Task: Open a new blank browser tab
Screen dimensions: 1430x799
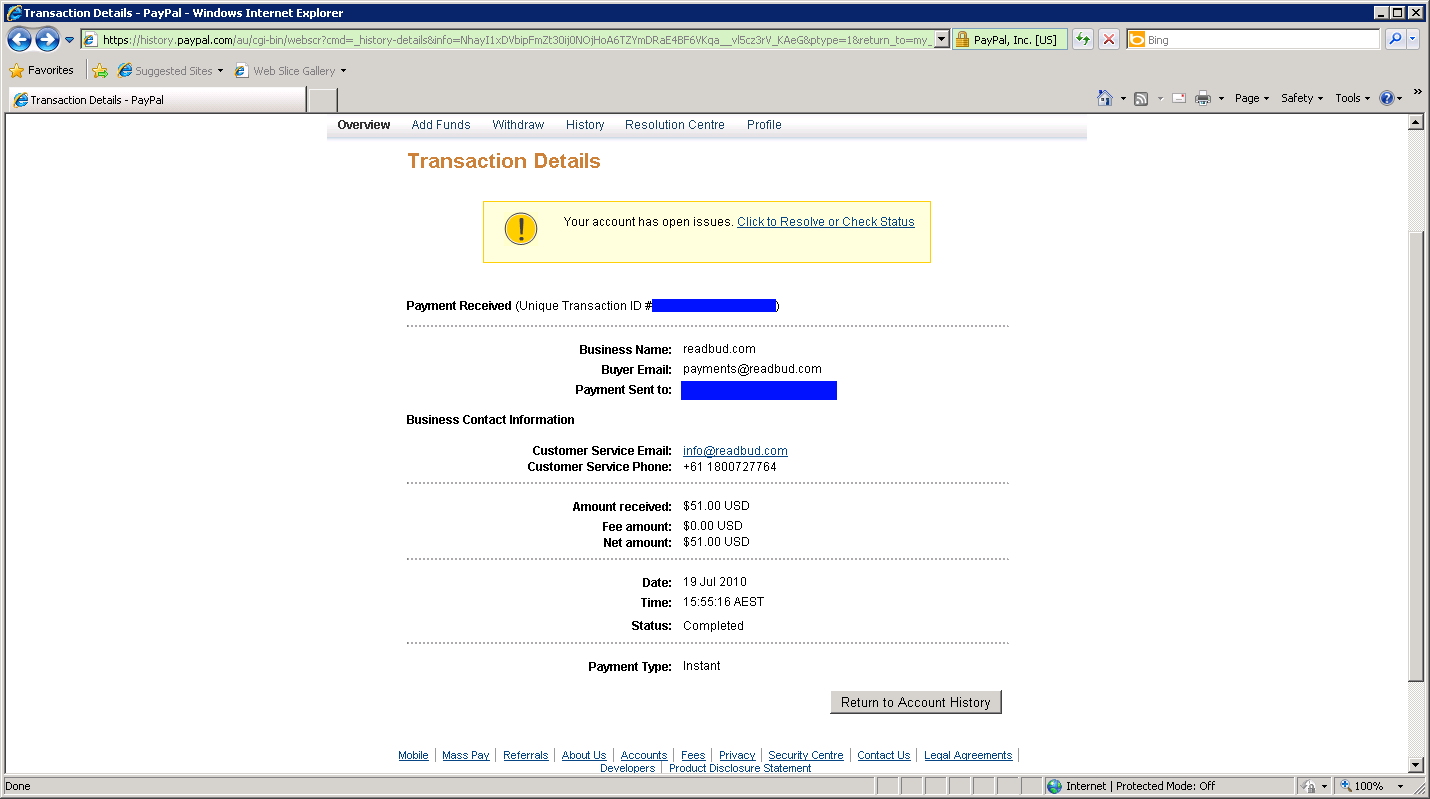Action: (x=323, y=100)
